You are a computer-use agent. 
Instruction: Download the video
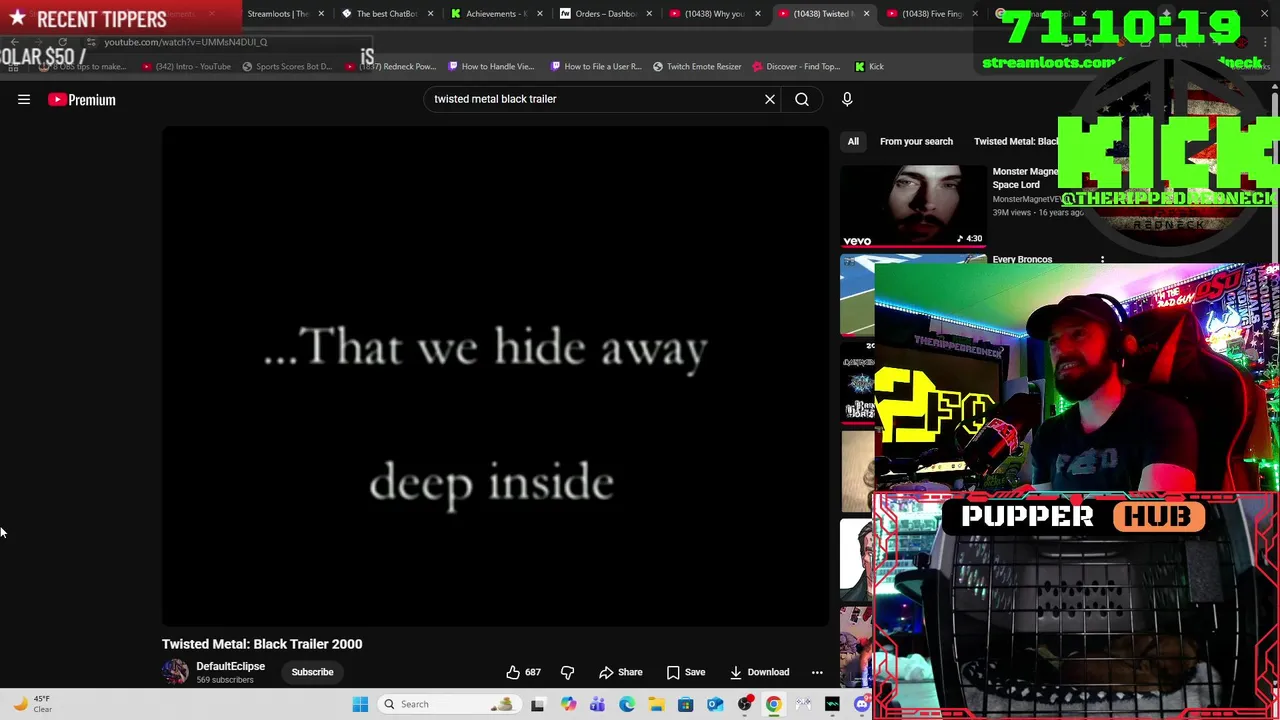(x=759, y=672)
